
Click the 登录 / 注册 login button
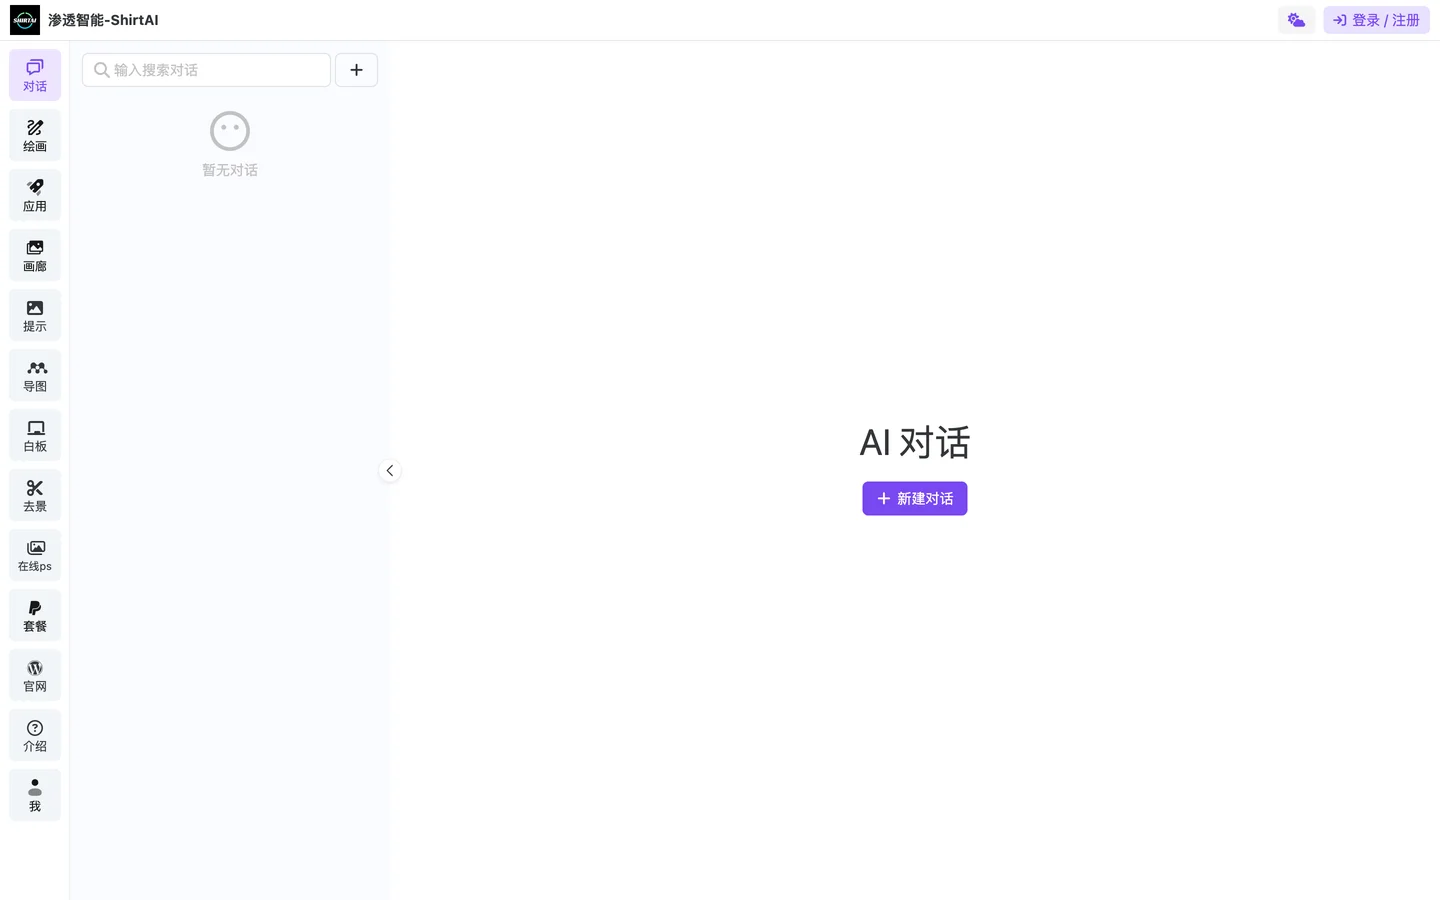pos(1376,20)
